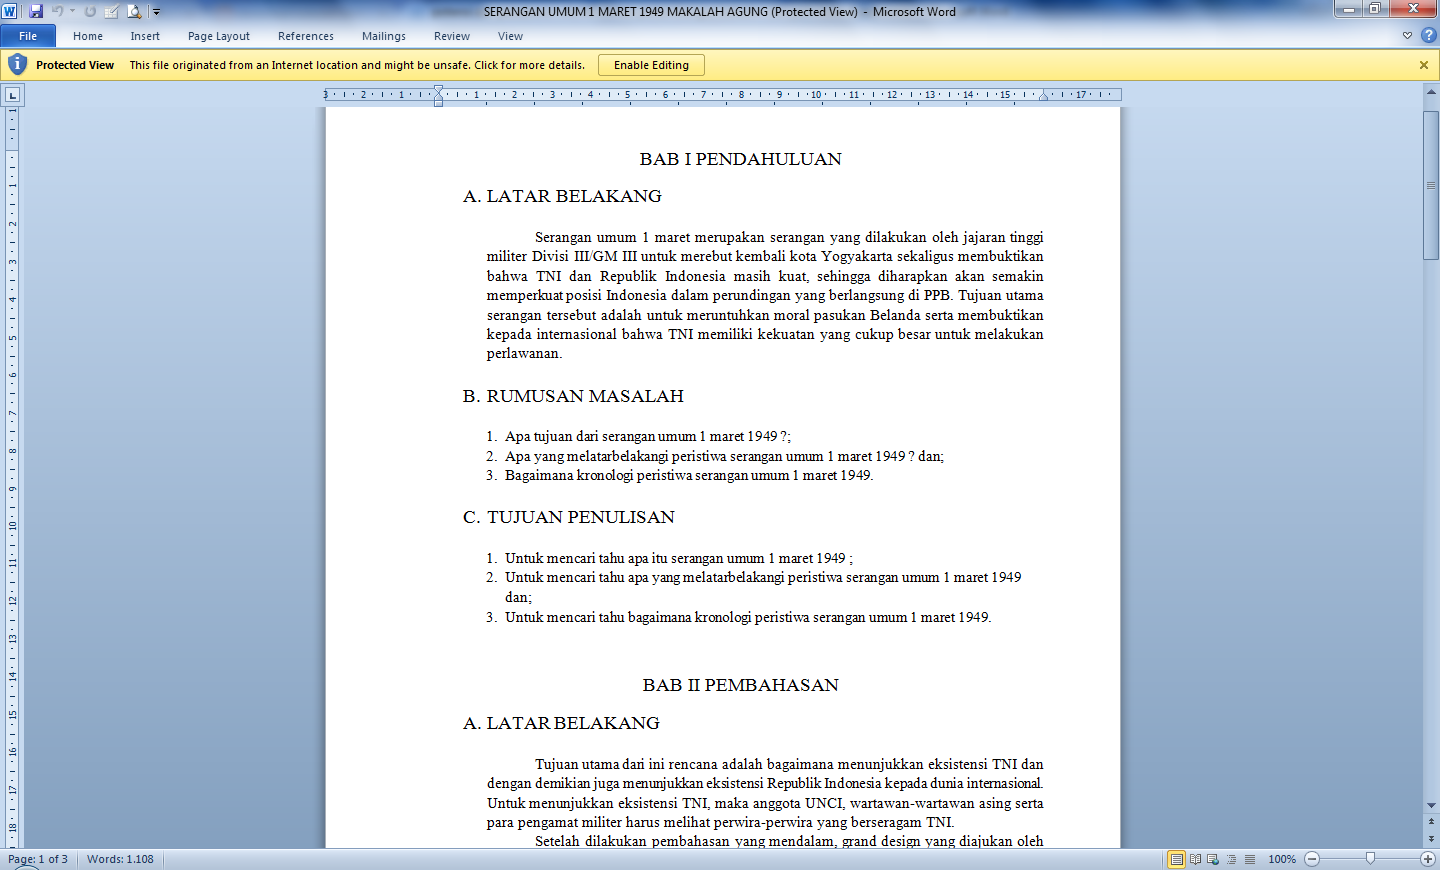The image size is (1442, 870).
Task: Expand Customize Quick Access Toolbar arrow
Action: (156, 12)
